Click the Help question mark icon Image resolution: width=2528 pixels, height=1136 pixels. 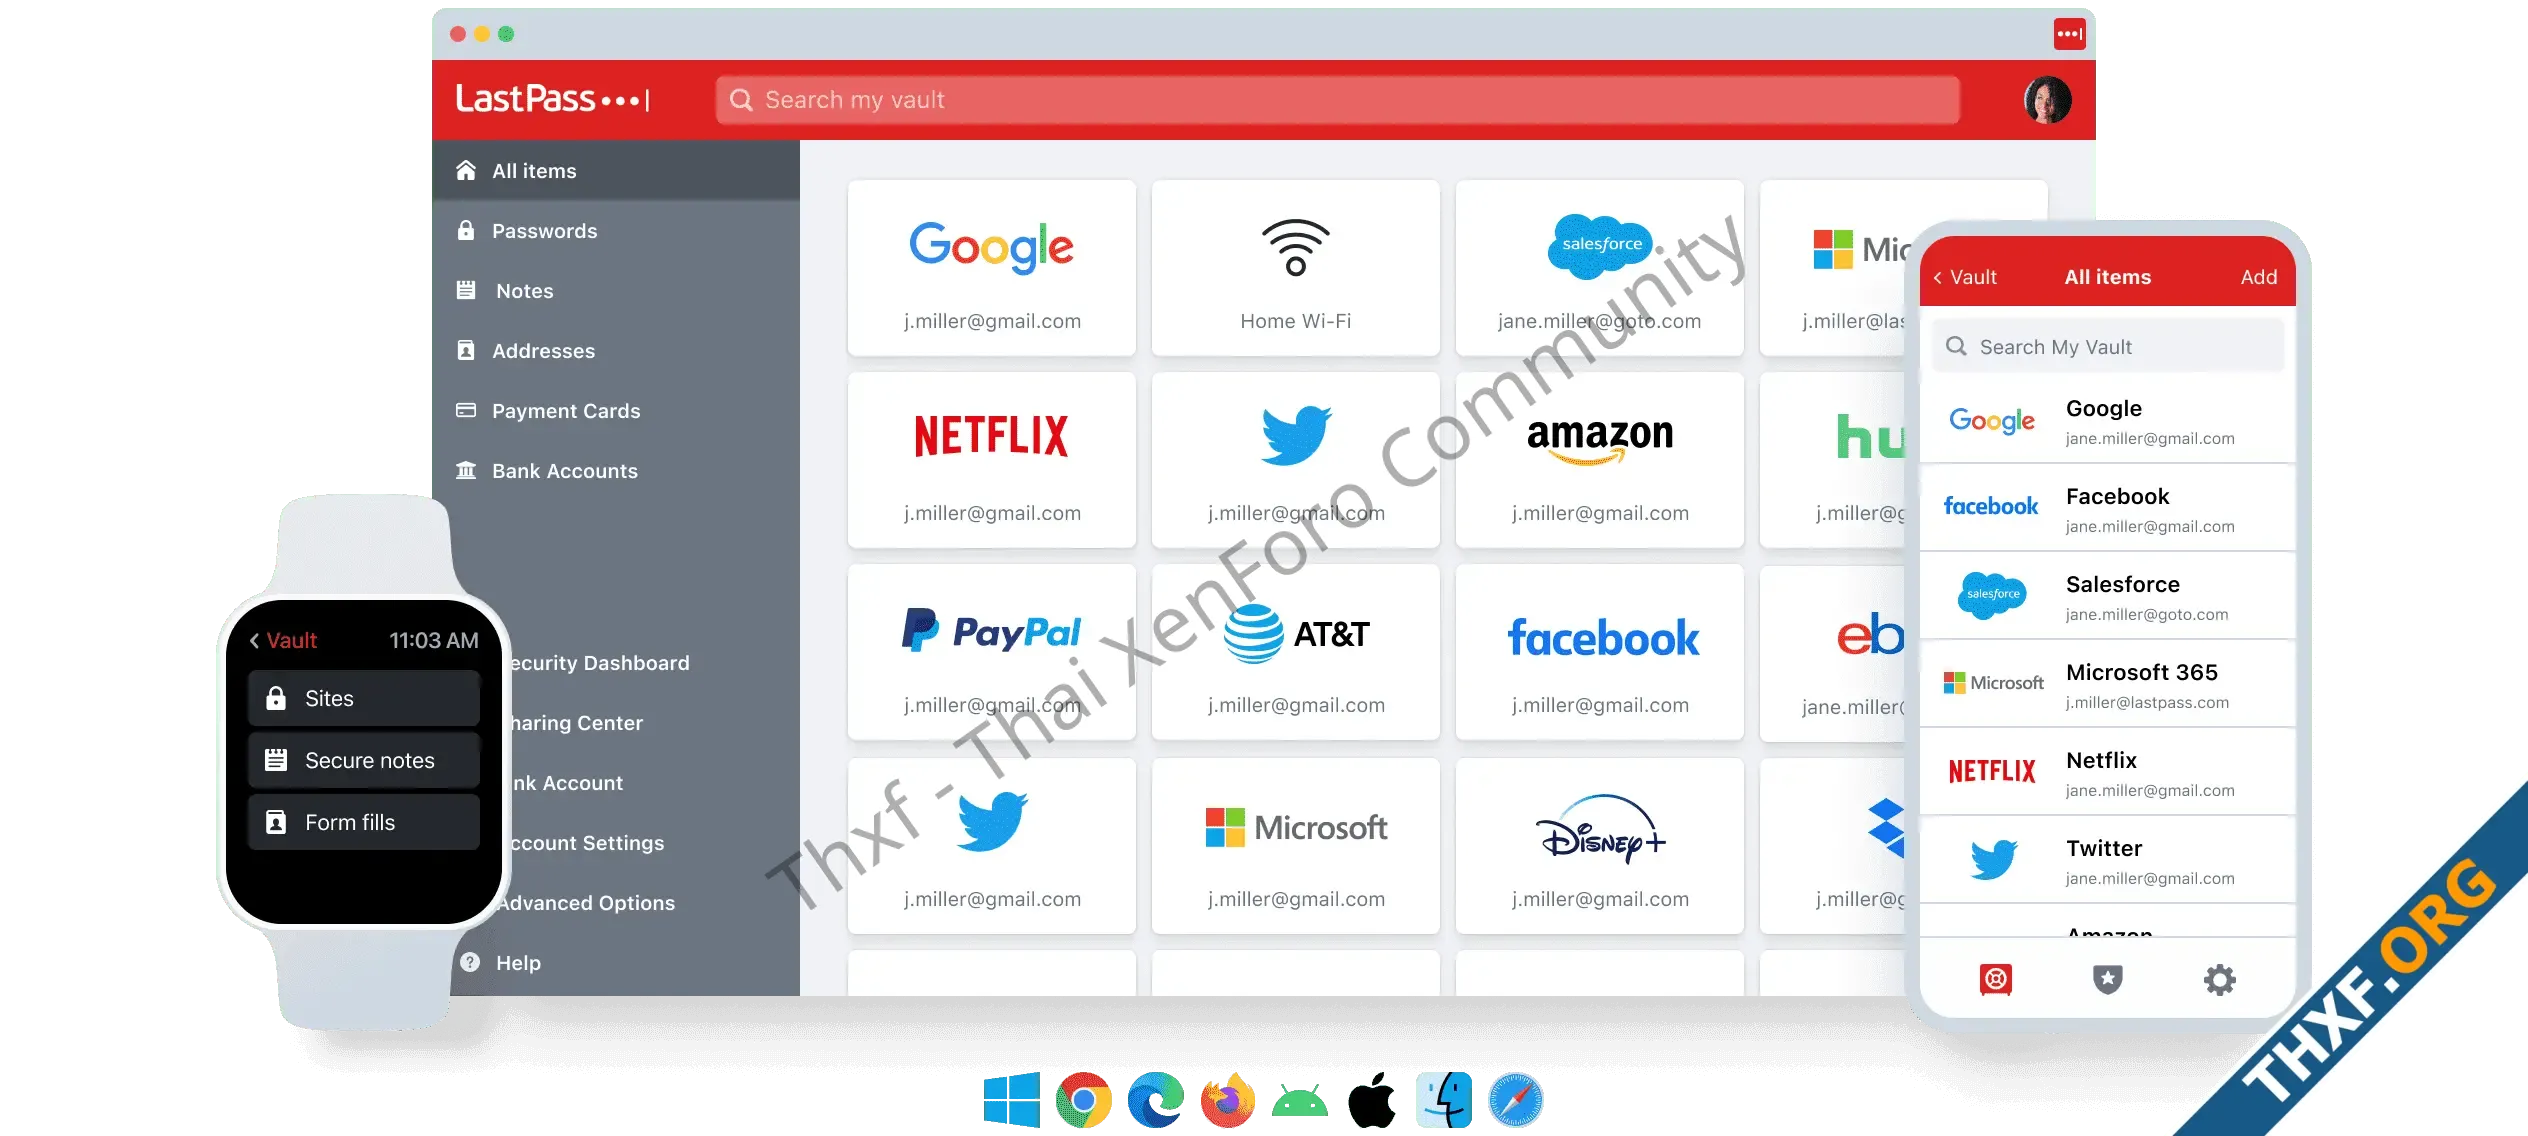[470, 962]
